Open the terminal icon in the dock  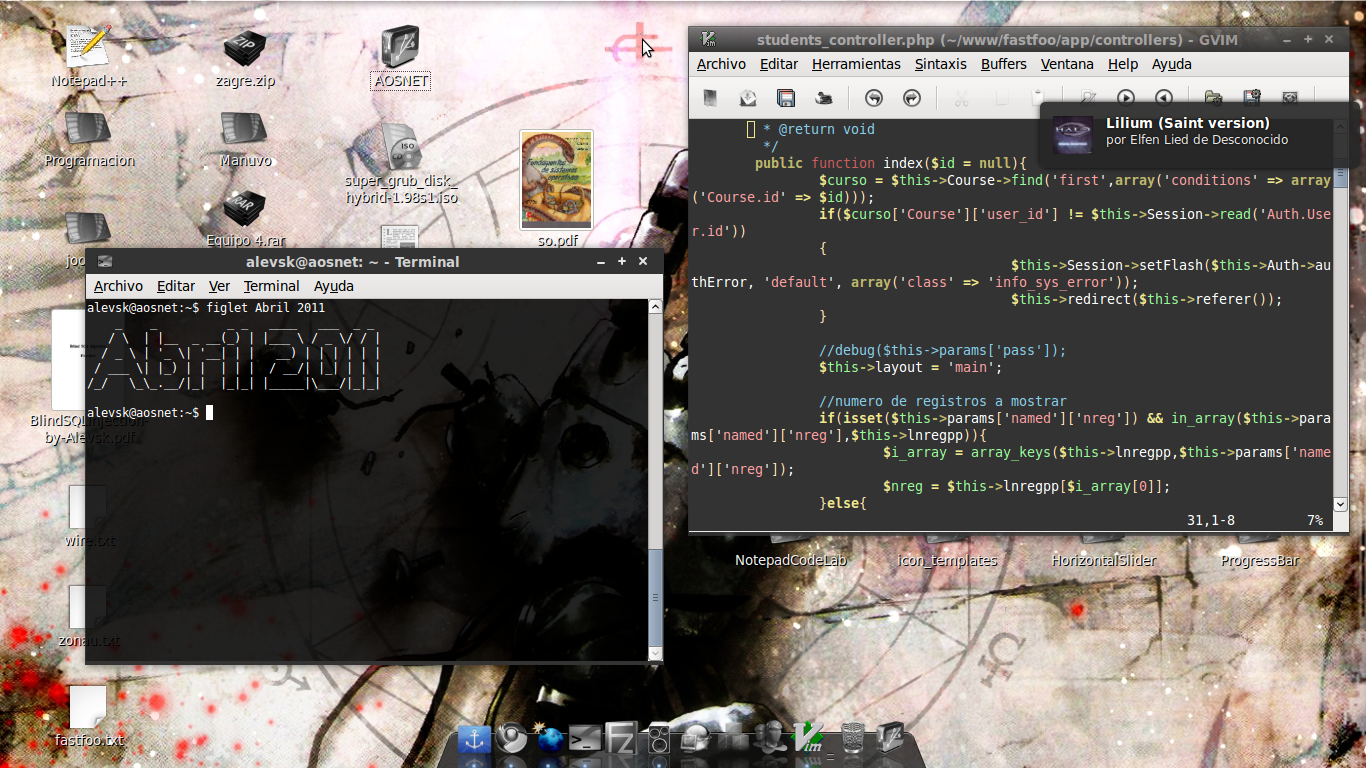point(584,739)
